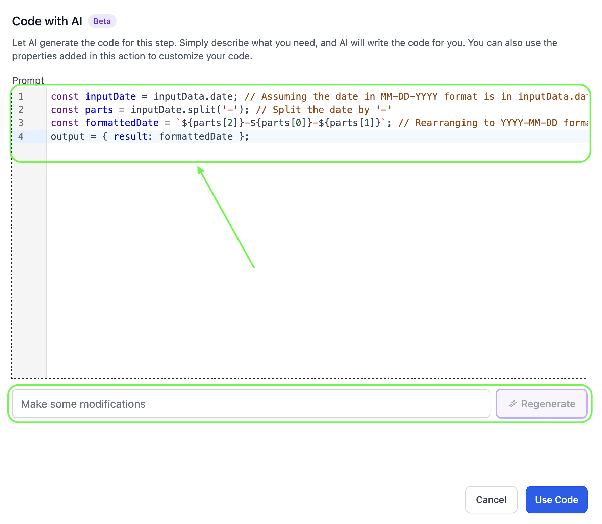Click the Prompt label above the editor
Image resolution: width=602 pixels, height=524 pixels.
(x=28, y=80)
